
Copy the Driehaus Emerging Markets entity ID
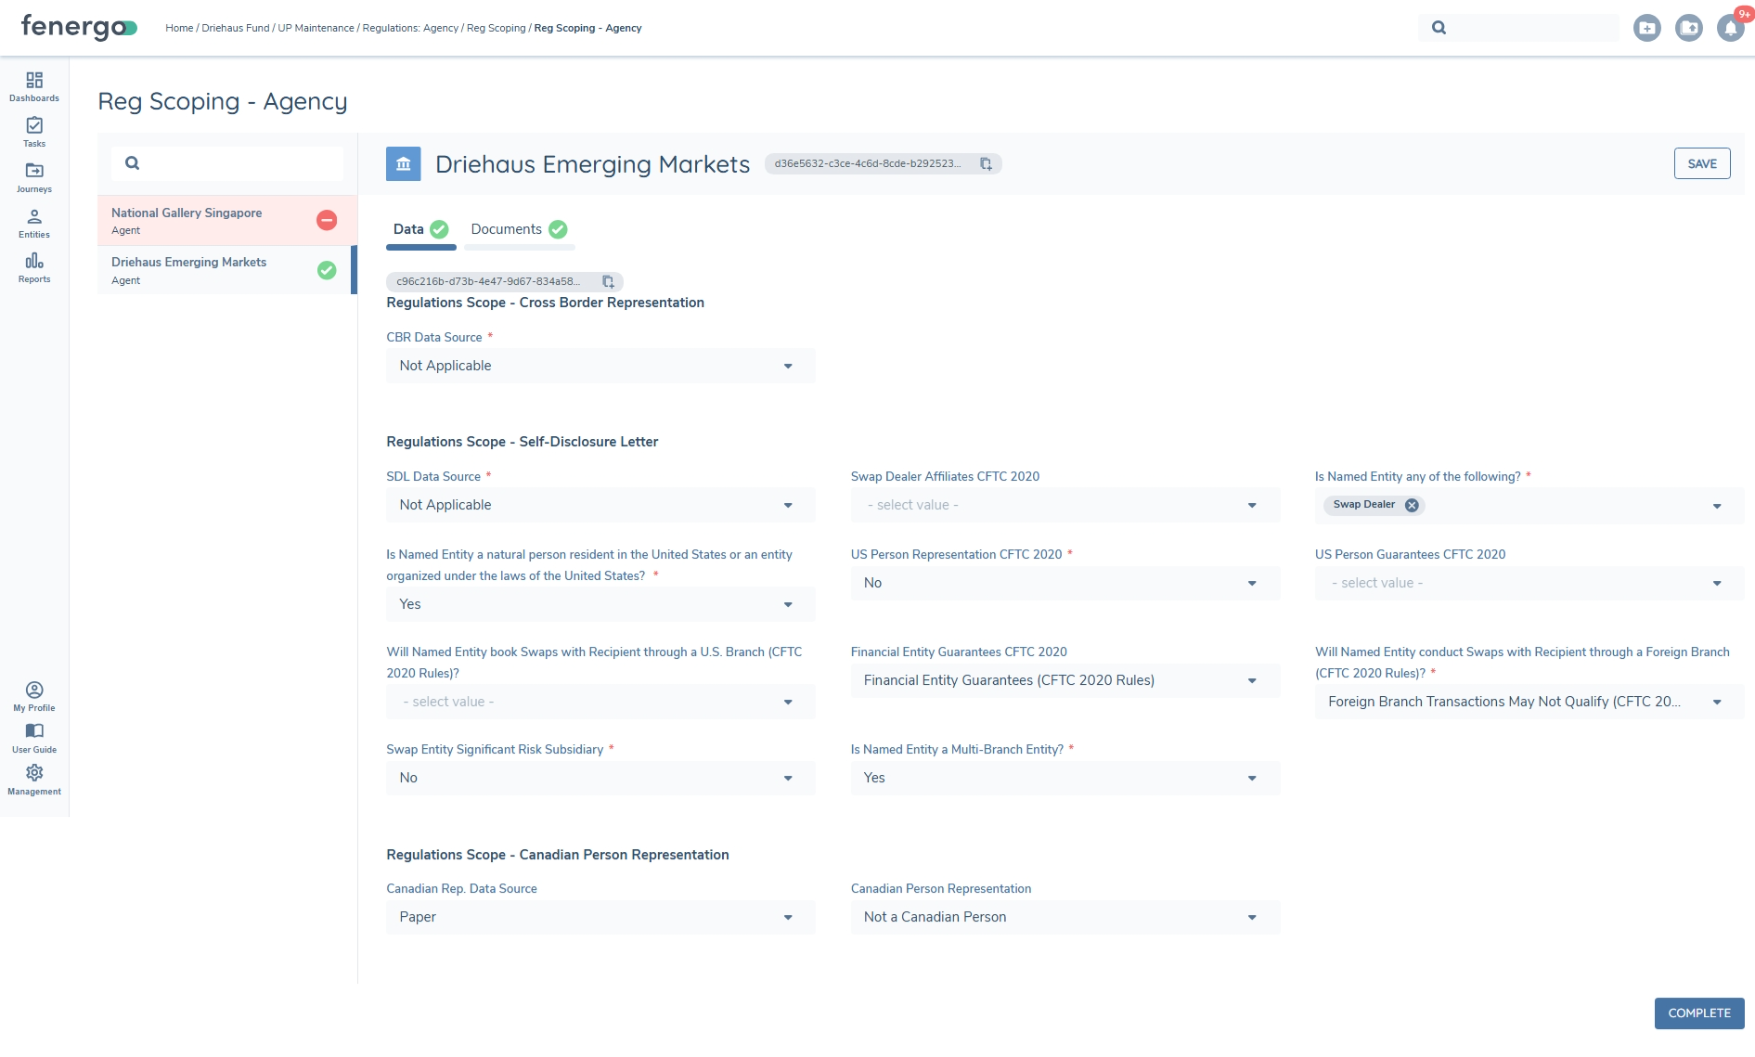(987, 163)
